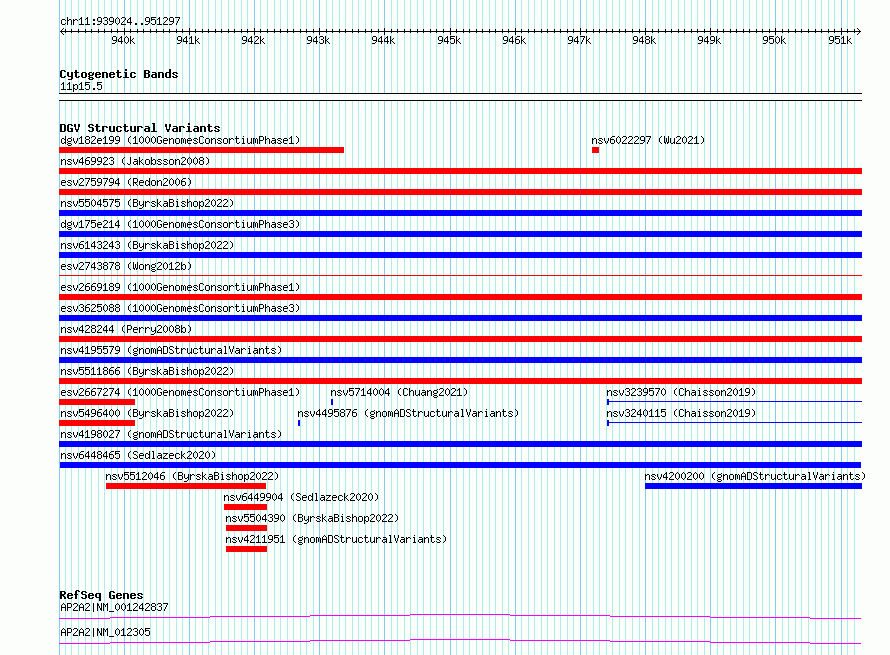Screen dimensions: 890x655
Task: Click nsv4200200 (gnomADStructuralVariants) label
Action: 755,476
